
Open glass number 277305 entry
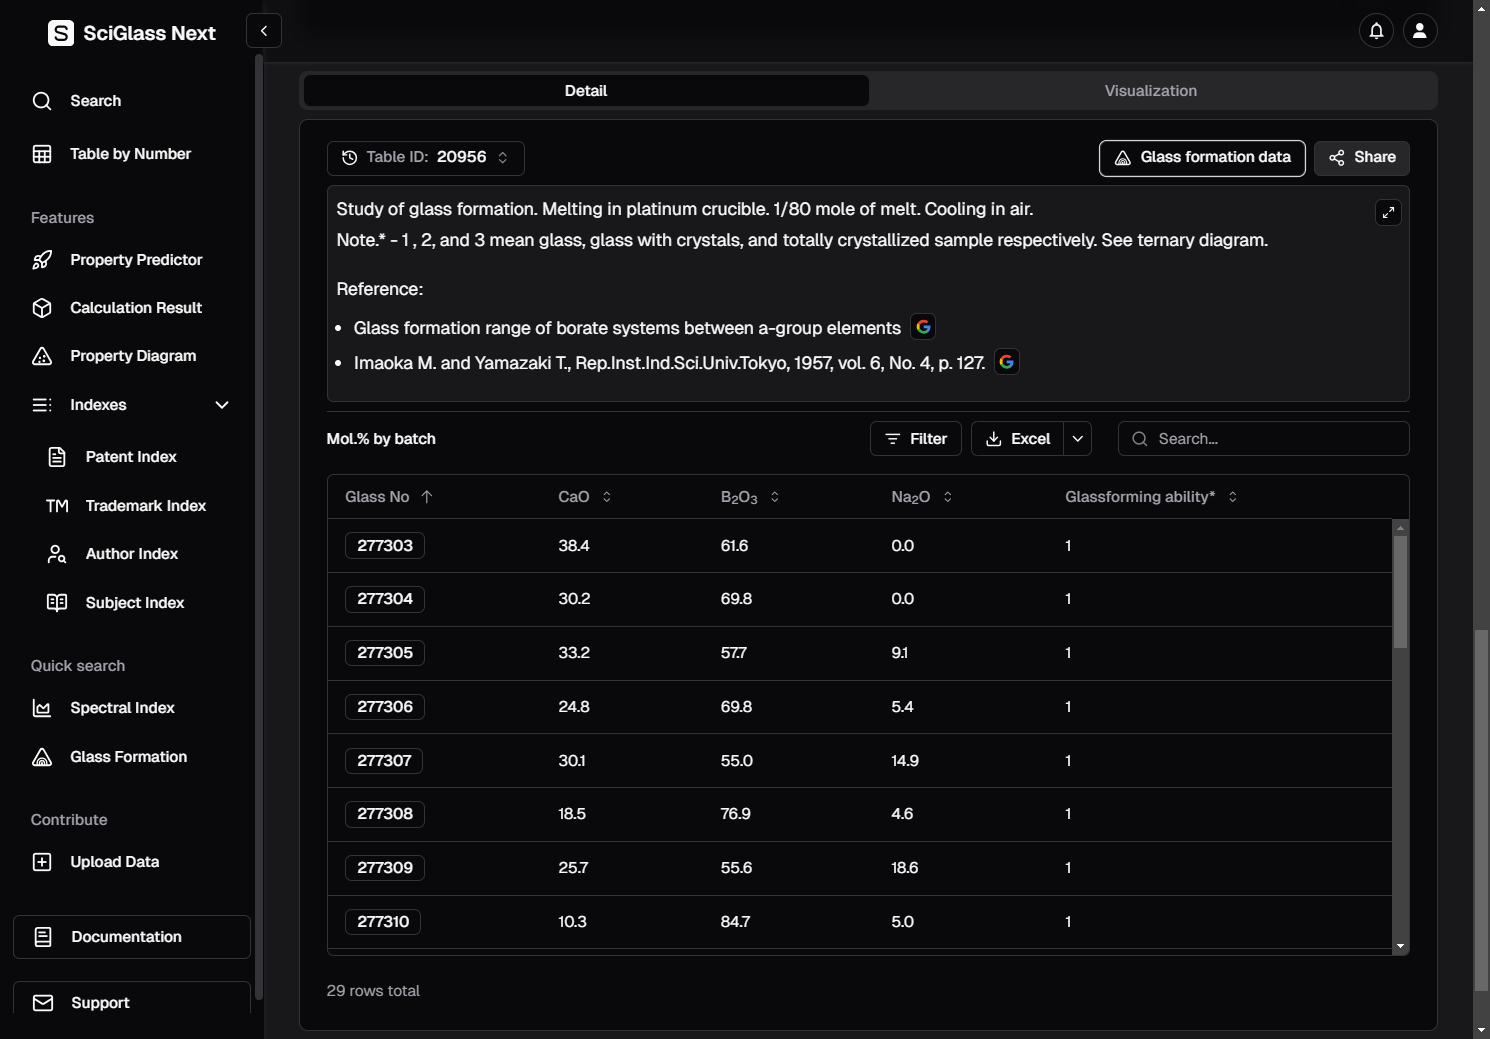click(x=385, y=653)
